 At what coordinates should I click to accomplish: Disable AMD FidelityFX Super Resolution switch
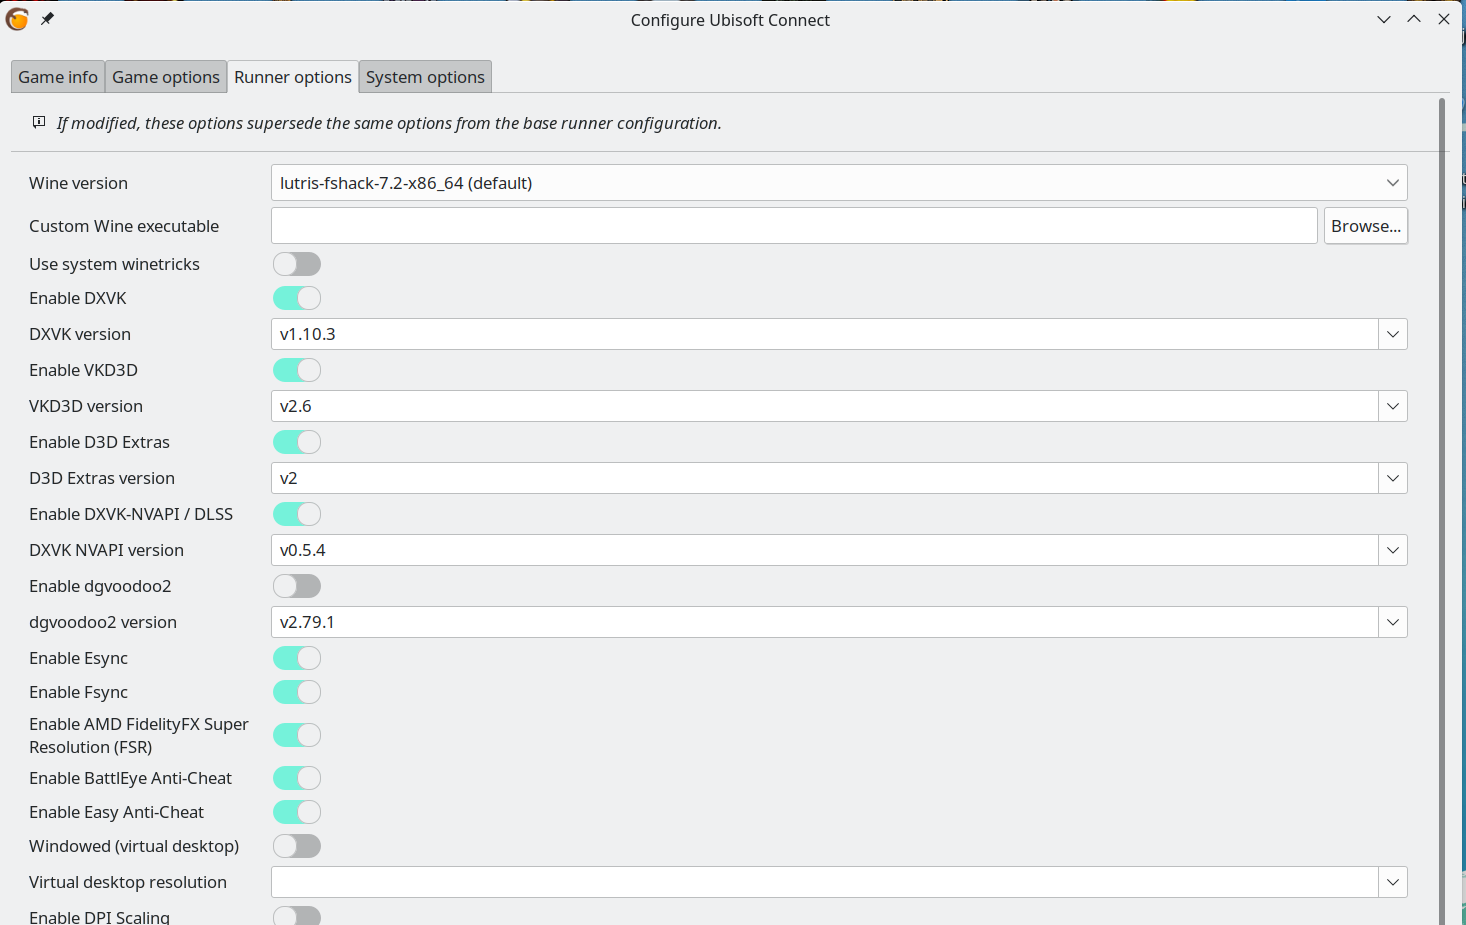click(x=297, y=735)
